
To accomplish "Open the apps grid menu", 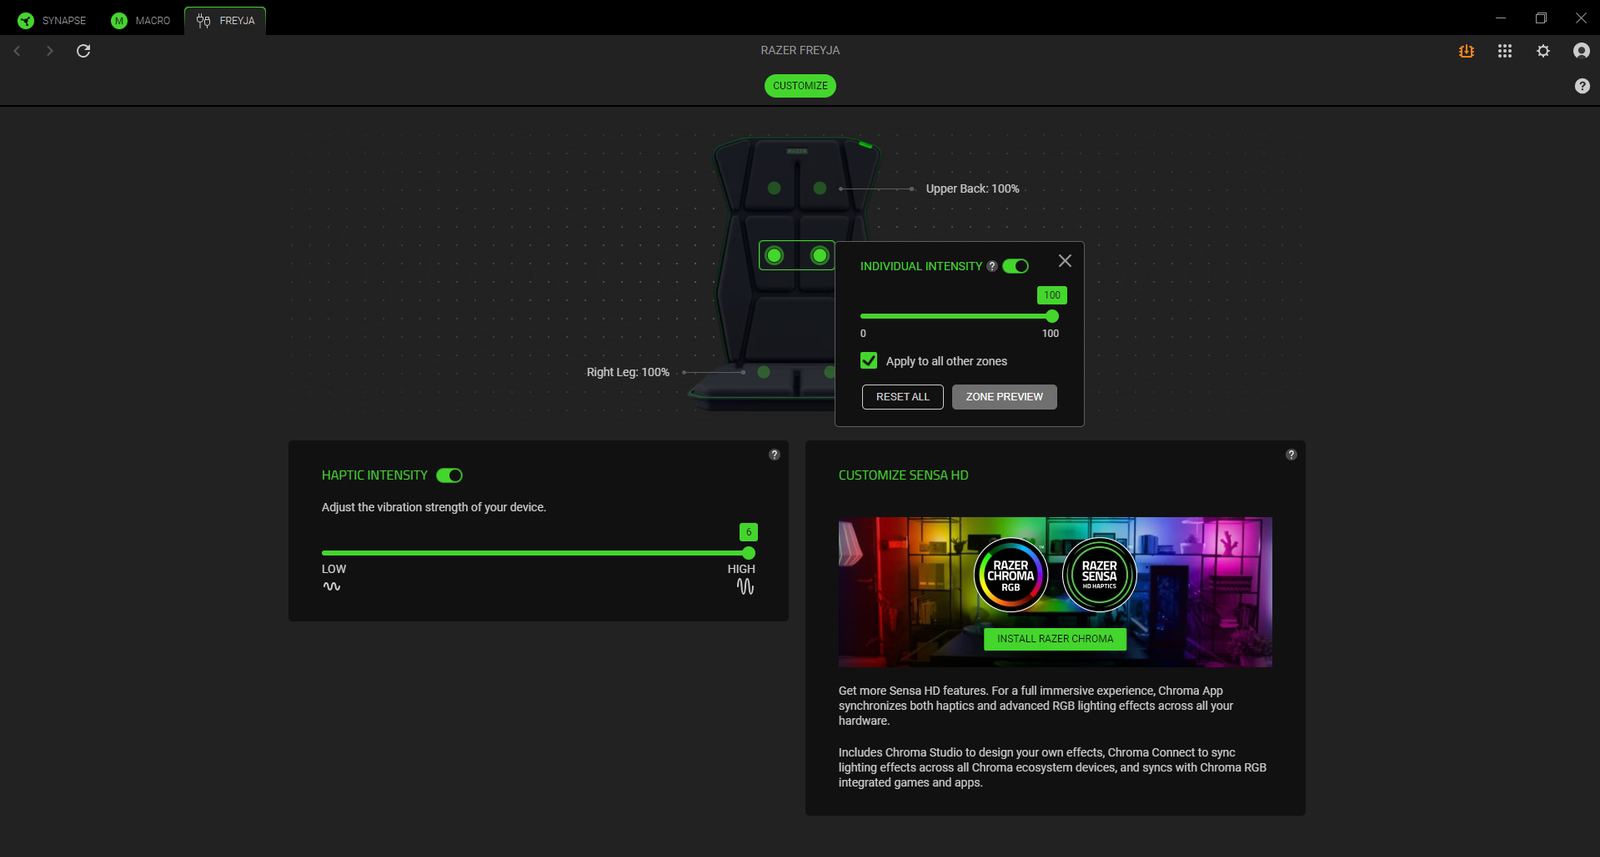I will (1505, 51).
